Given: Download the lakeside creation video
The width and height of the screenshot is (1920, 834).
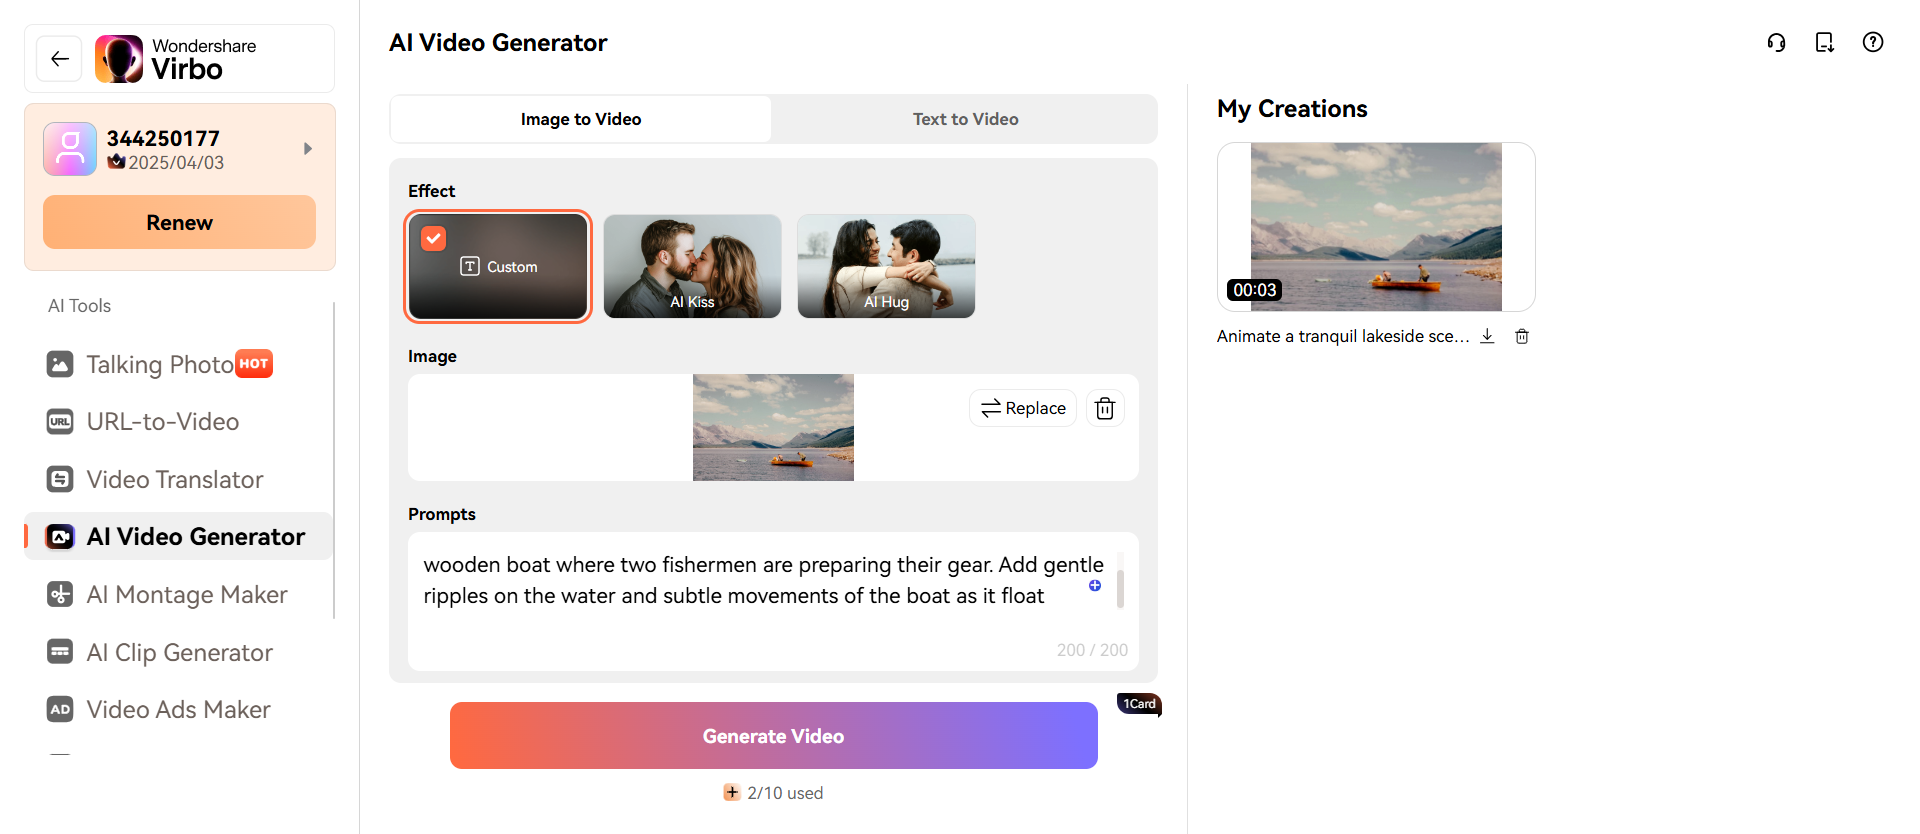Looking at the screenshot, I should [1487, 336].
